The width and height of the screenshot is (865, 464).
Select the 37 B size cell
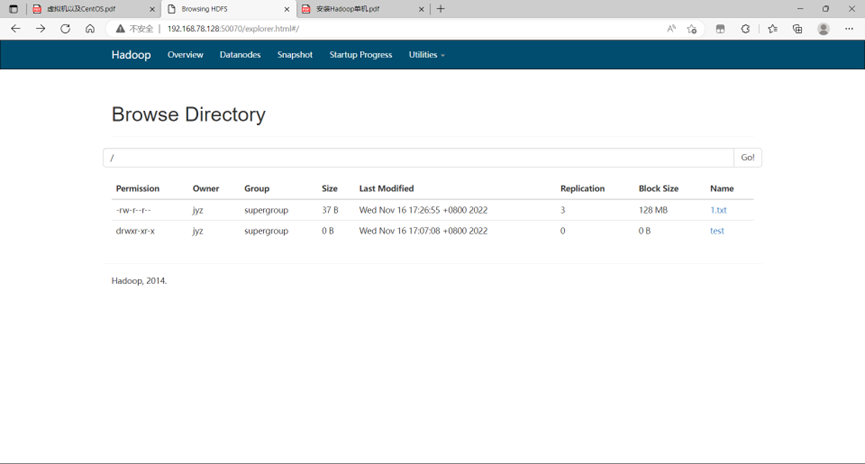330,210
